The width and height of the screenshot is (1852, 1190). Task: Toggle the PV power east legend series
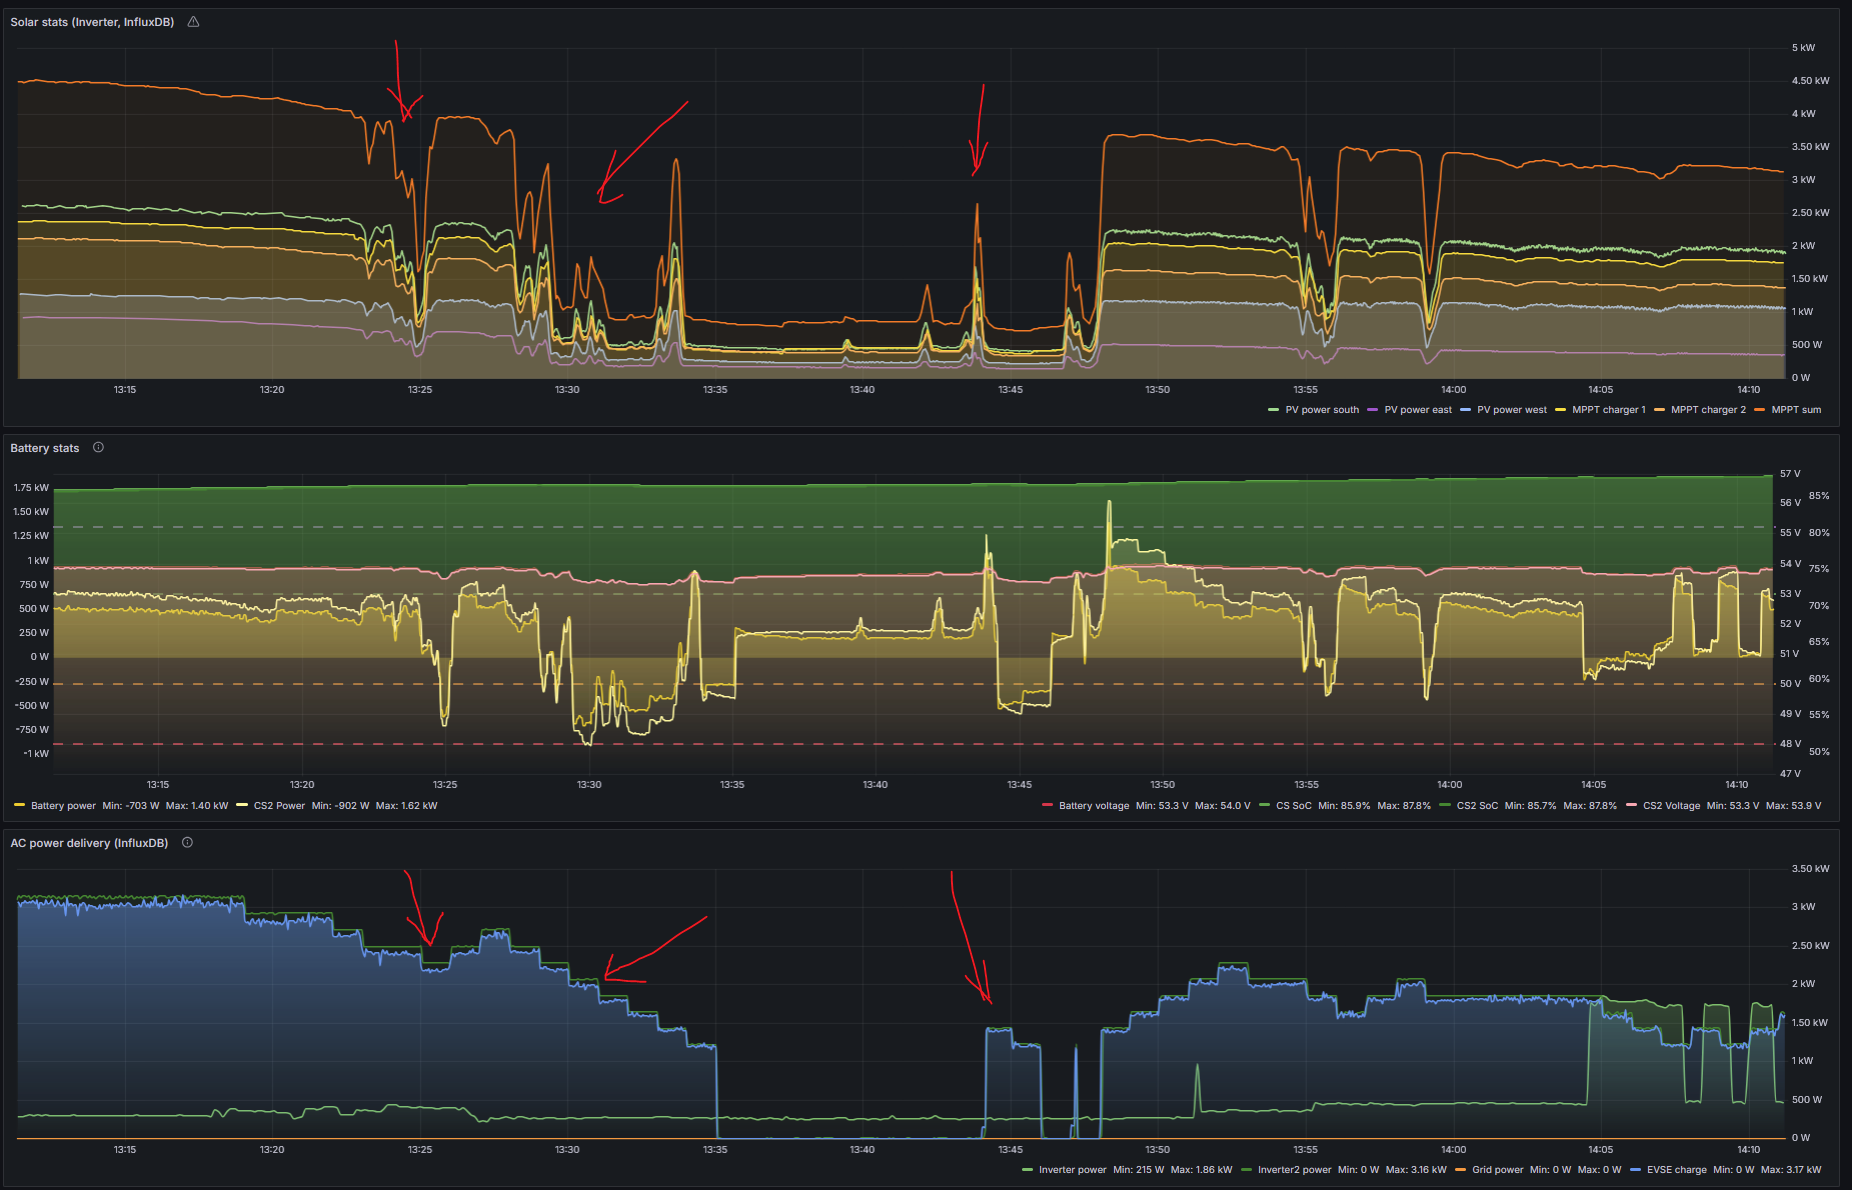1417,410
